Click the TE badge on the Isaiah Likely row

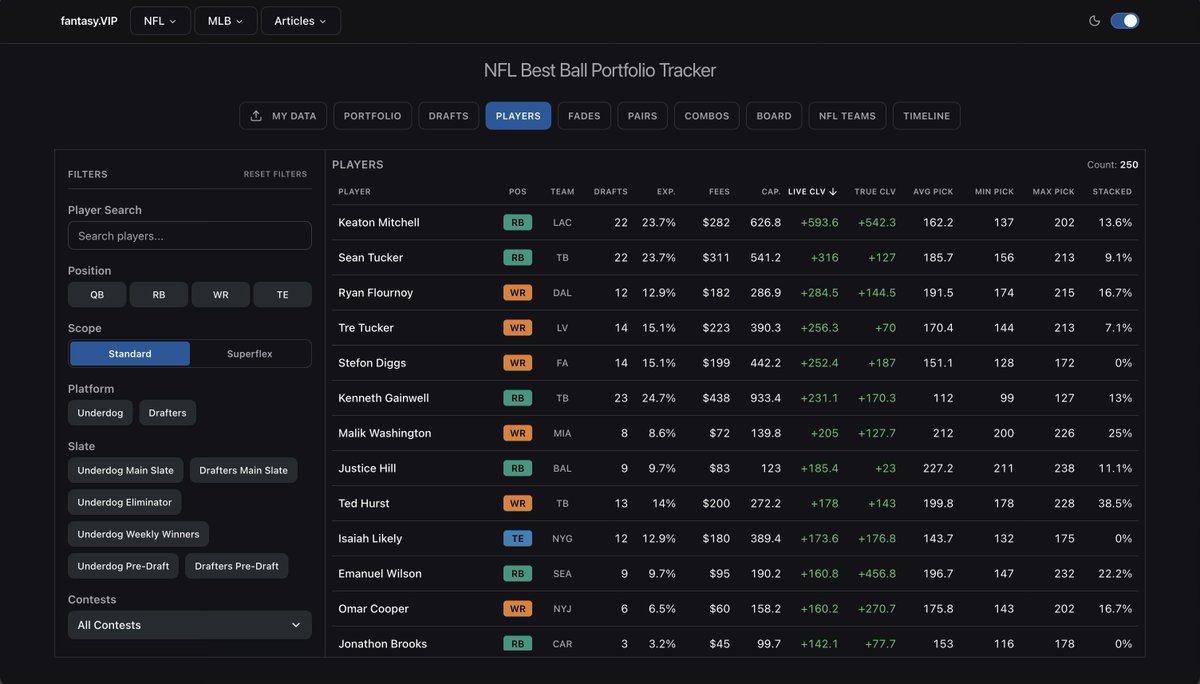pos(517,538)
